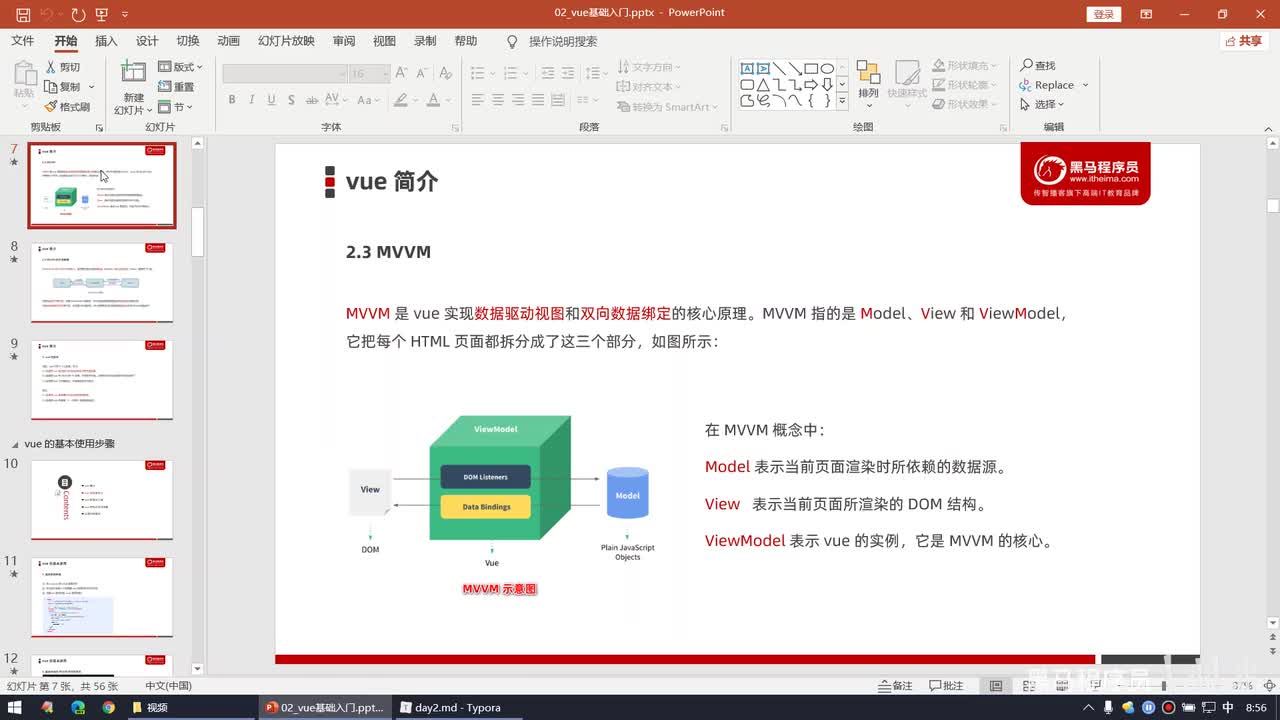Viewport: 1280px width, 720px height.
Task: Click the Windows Start button
Action: click(15, 707)
